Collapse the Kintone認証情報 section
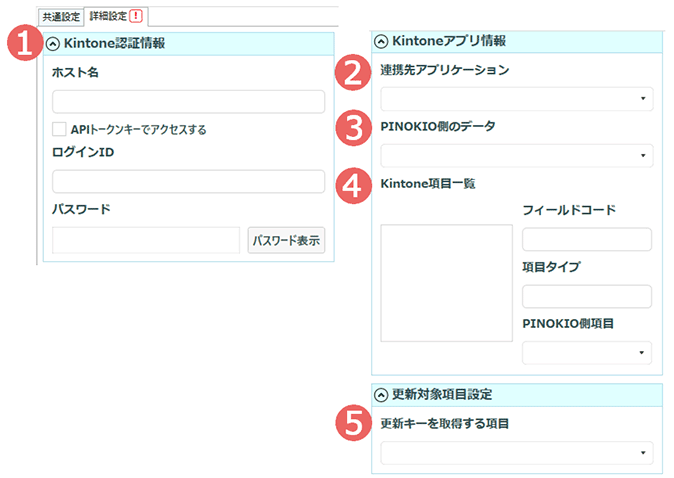Image resolution: width=674 pixels, height=478 pixels. coord(52,43)
